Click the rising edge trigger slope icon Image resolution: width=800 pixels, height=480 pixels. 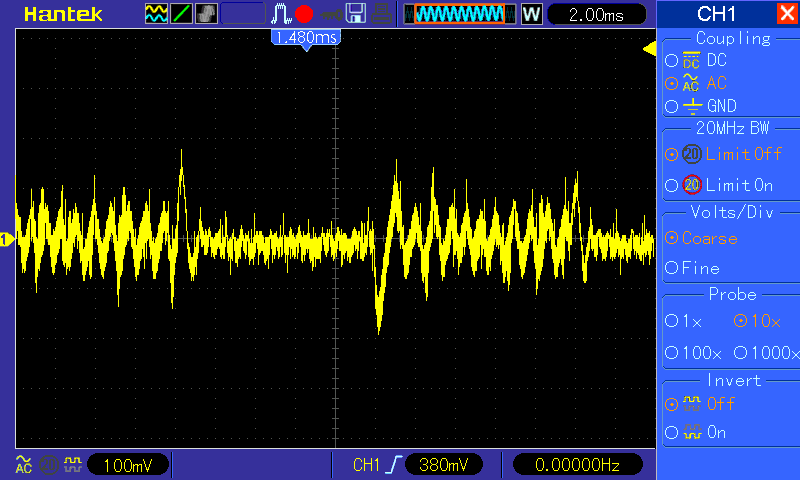pyautogui.click(x=394, y=465)
